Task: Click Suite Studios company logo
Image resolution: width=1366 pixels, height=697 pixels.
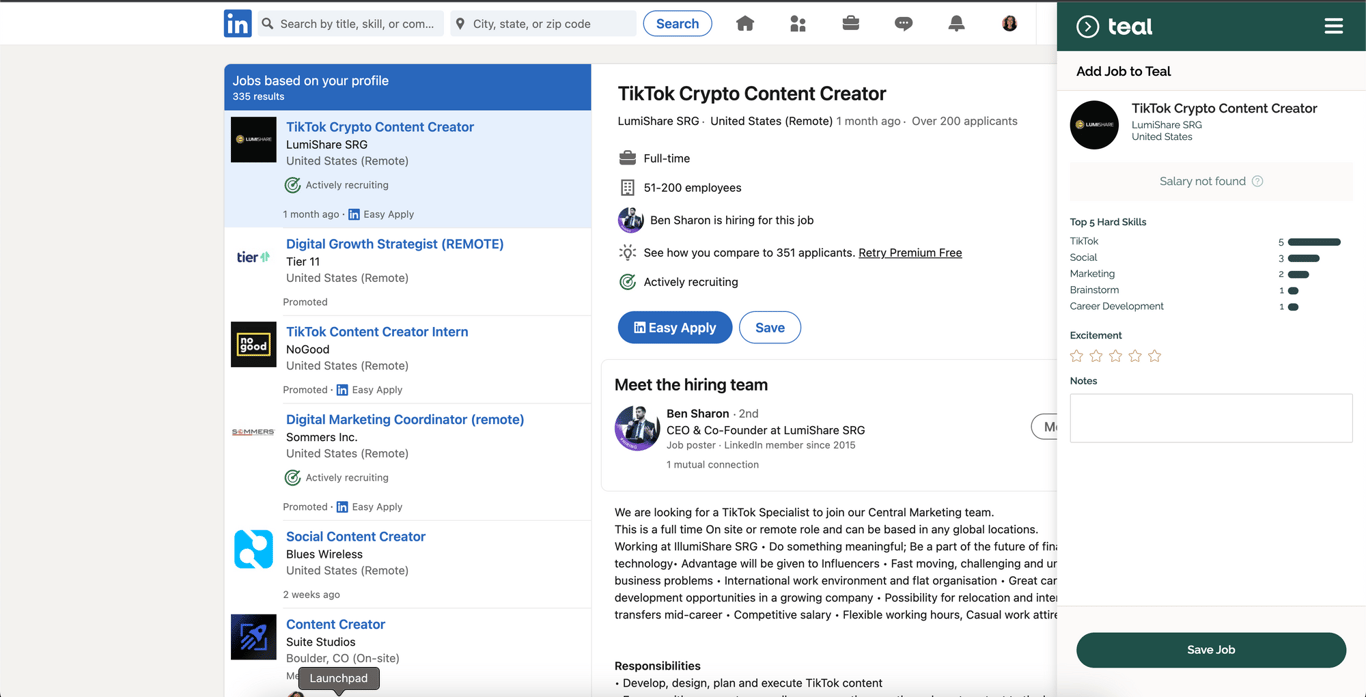Action: pos(254,637)
